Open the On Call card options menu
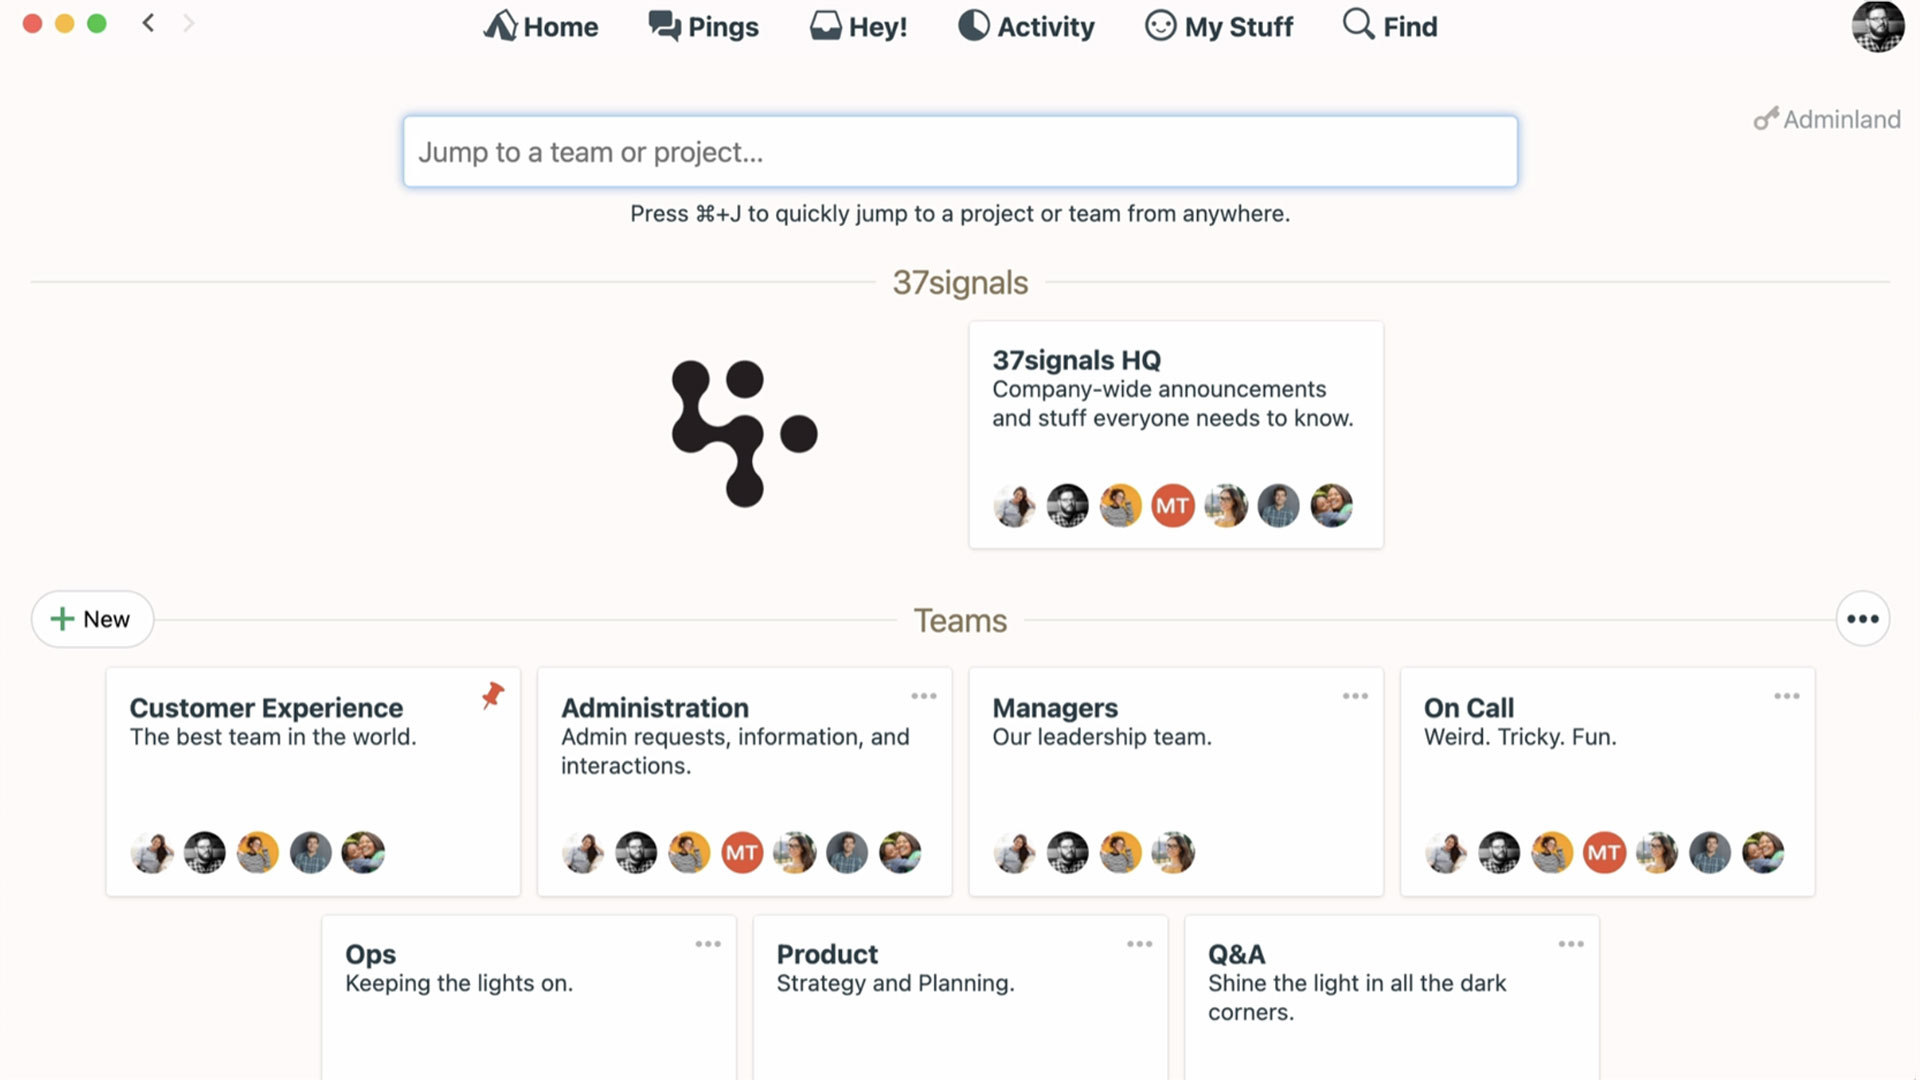 (x=1787, y=696)
